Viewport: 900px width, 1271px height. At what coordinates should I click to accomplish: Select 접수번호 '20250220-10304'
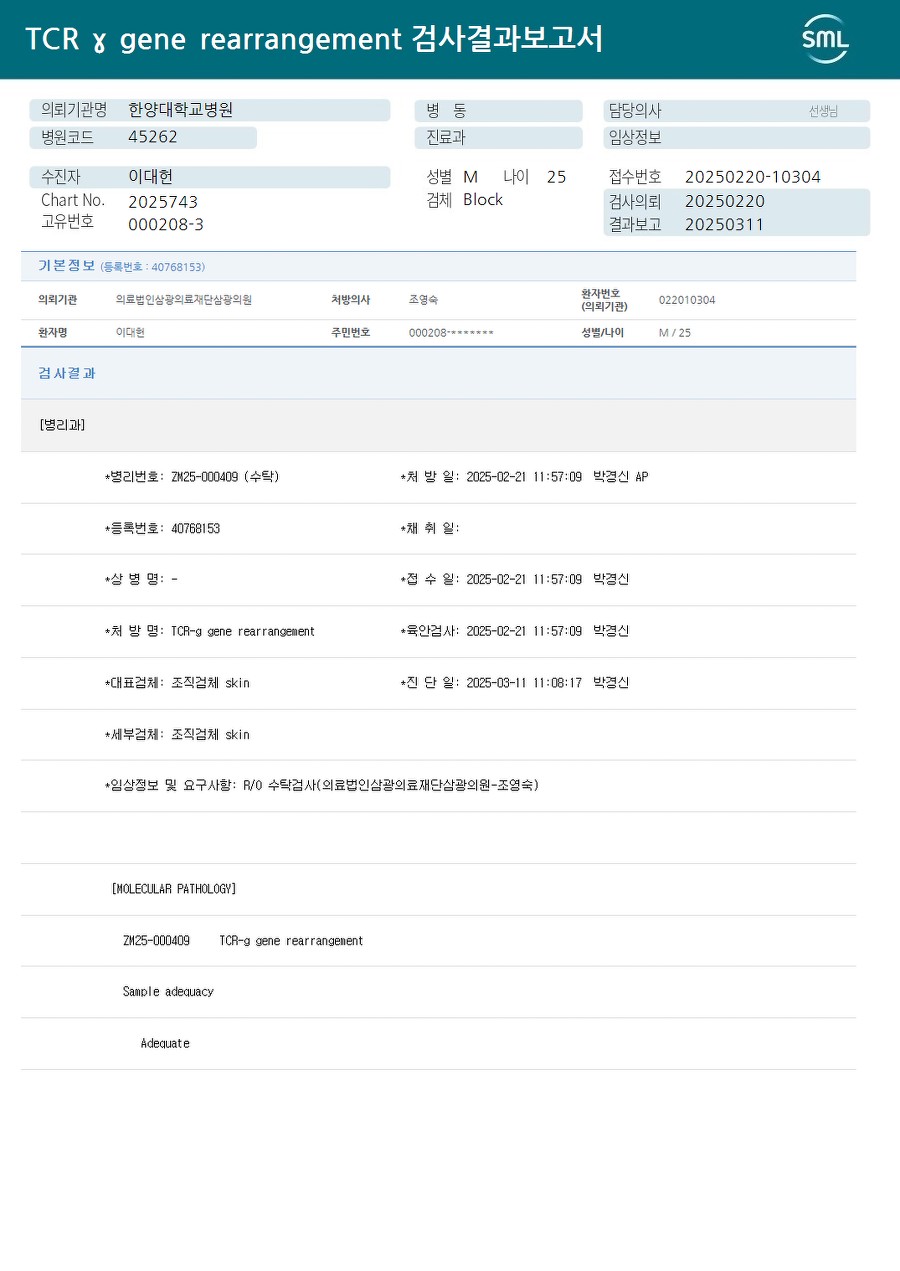(x=753, y=177)
